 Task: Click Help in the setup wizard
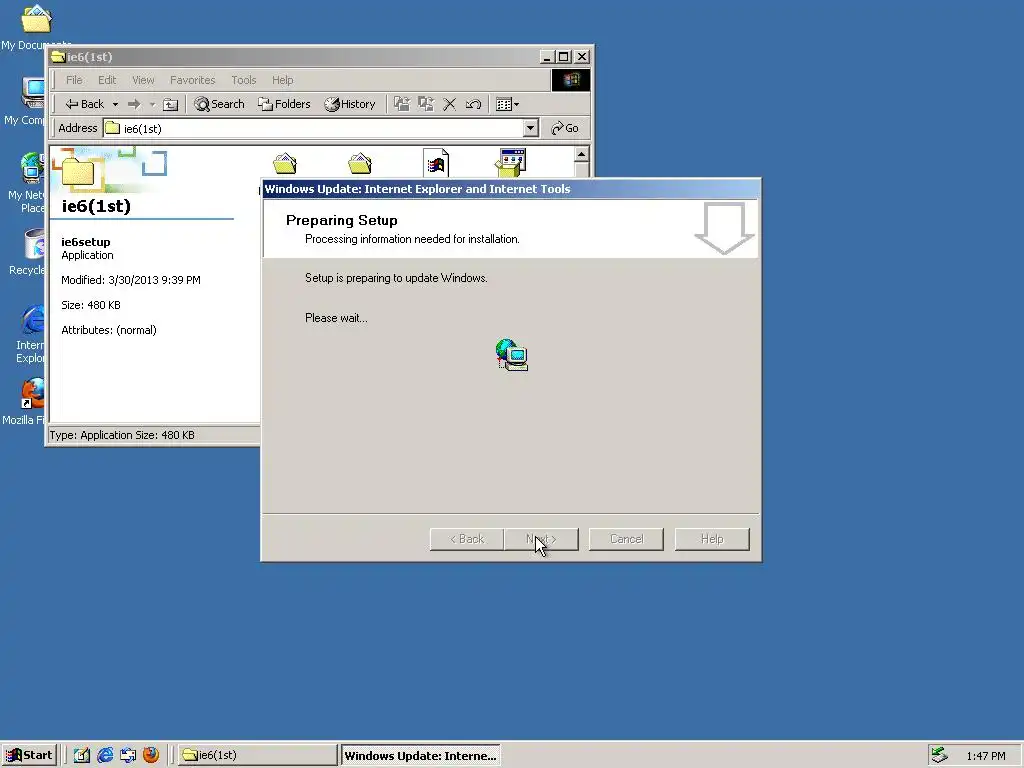[712, 539]
